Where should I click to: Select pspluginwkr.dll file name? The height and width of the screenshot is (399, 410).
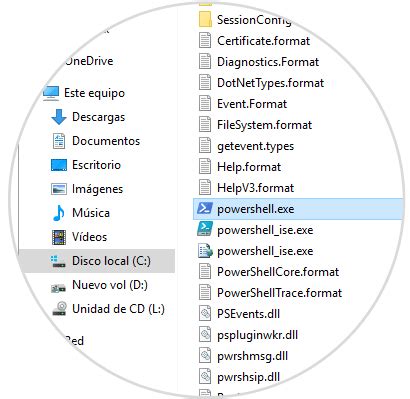tap(257, 335)
